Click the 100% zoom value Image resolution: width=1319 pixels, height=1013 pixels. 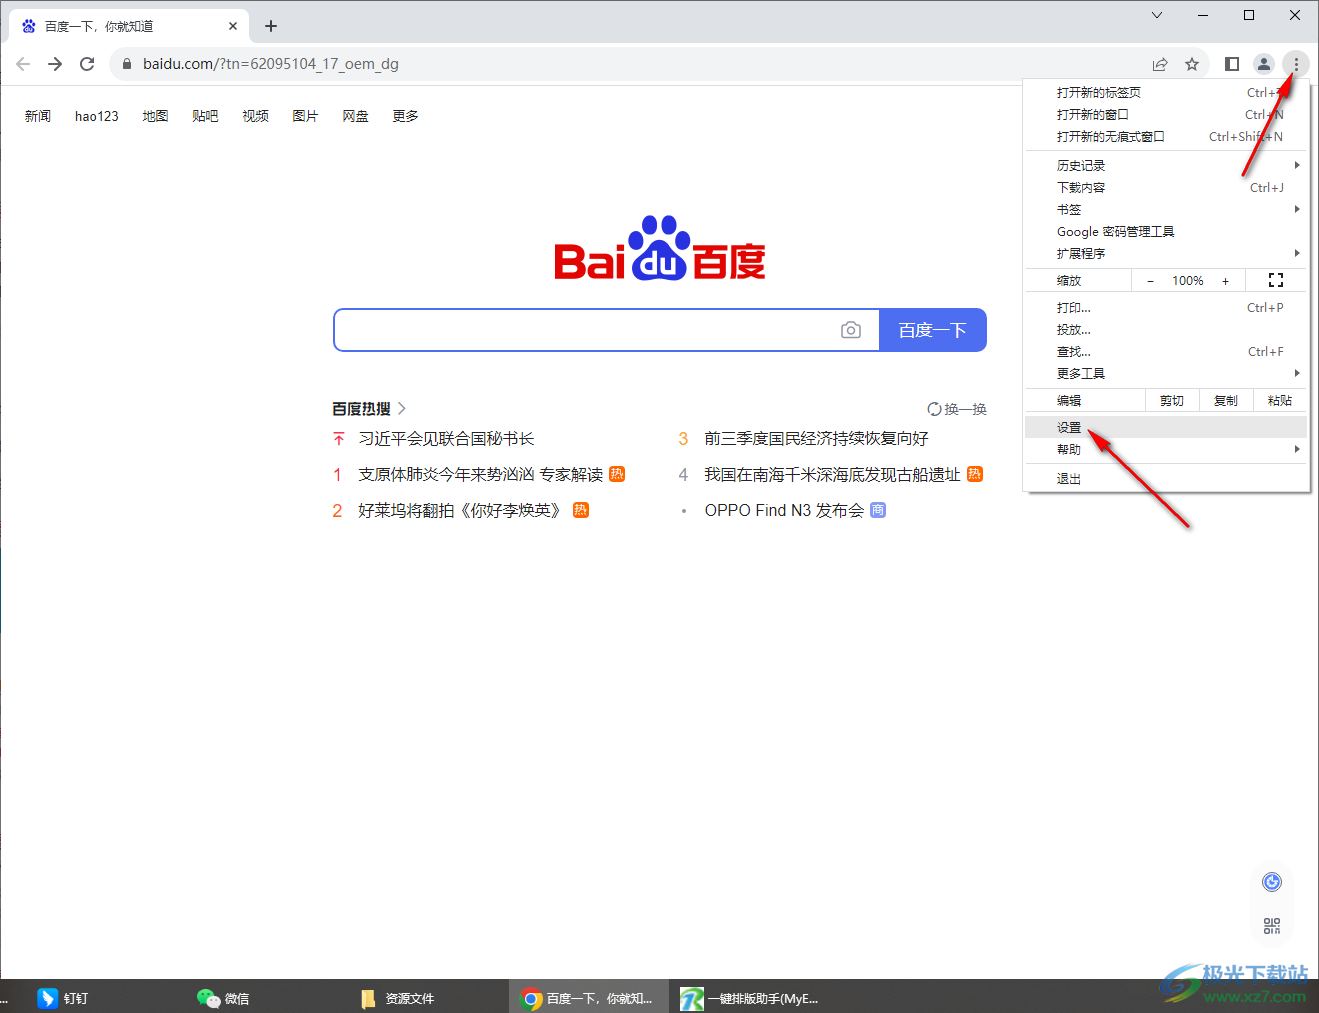1188,281
